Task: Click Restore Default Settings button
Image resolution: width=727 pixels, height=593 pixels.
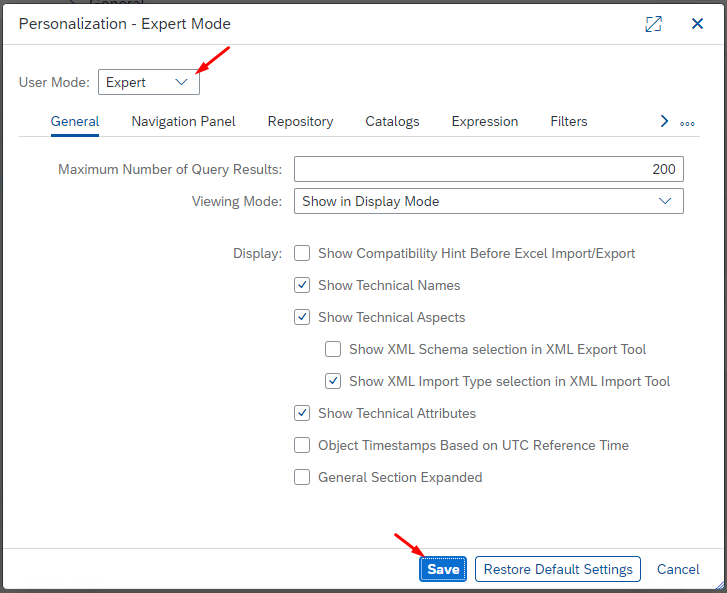Action: [x=558, y=569]
